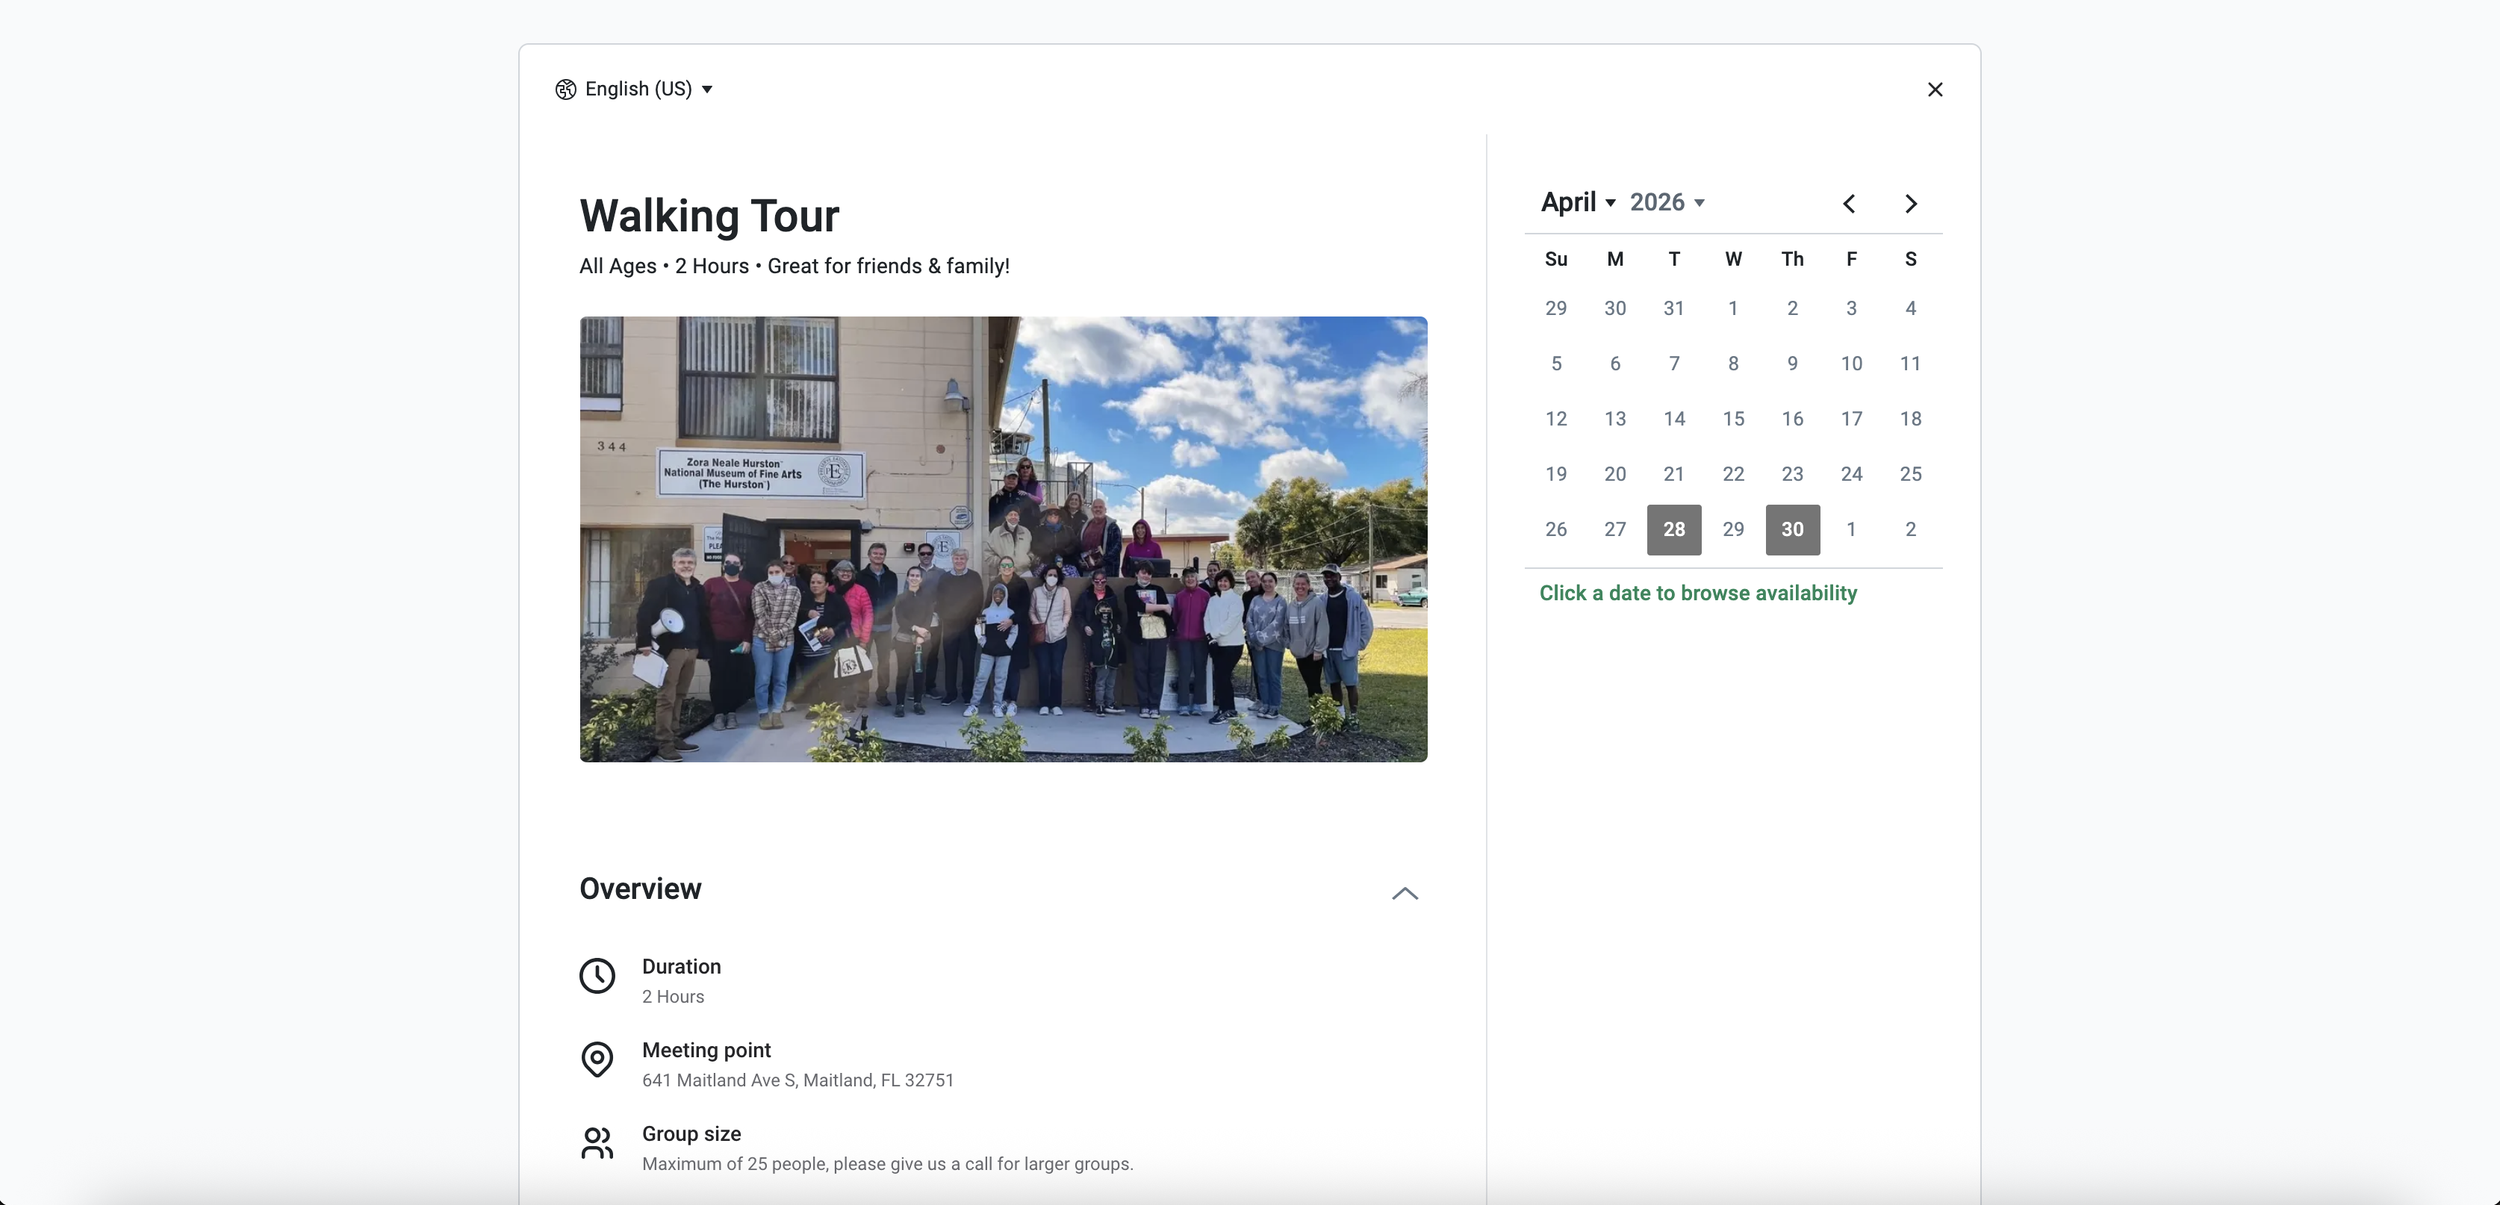Viewport: 2500px width, 1205px height.
Task: Close the Walking Tour dialog
Action: pyautogui.click(x=1934, y=90)
